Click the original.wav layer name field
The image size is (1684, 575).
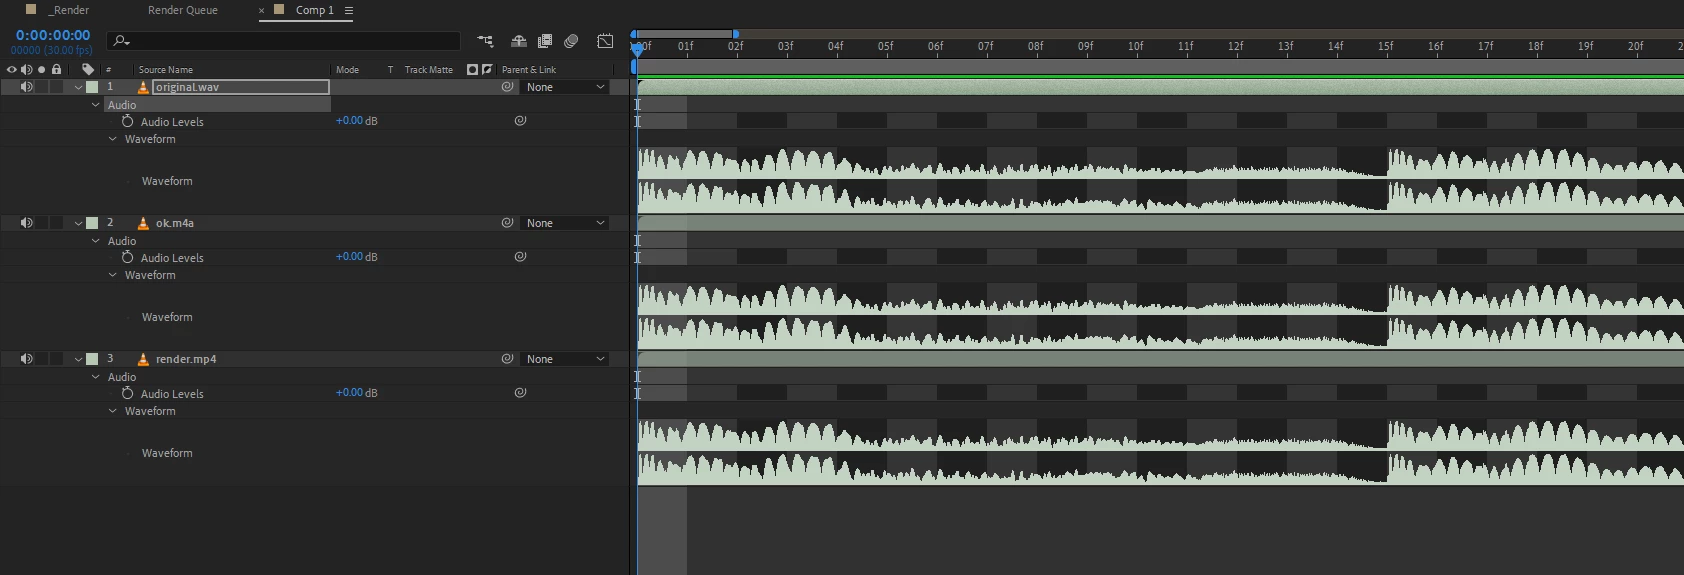[x=241, y=87]
